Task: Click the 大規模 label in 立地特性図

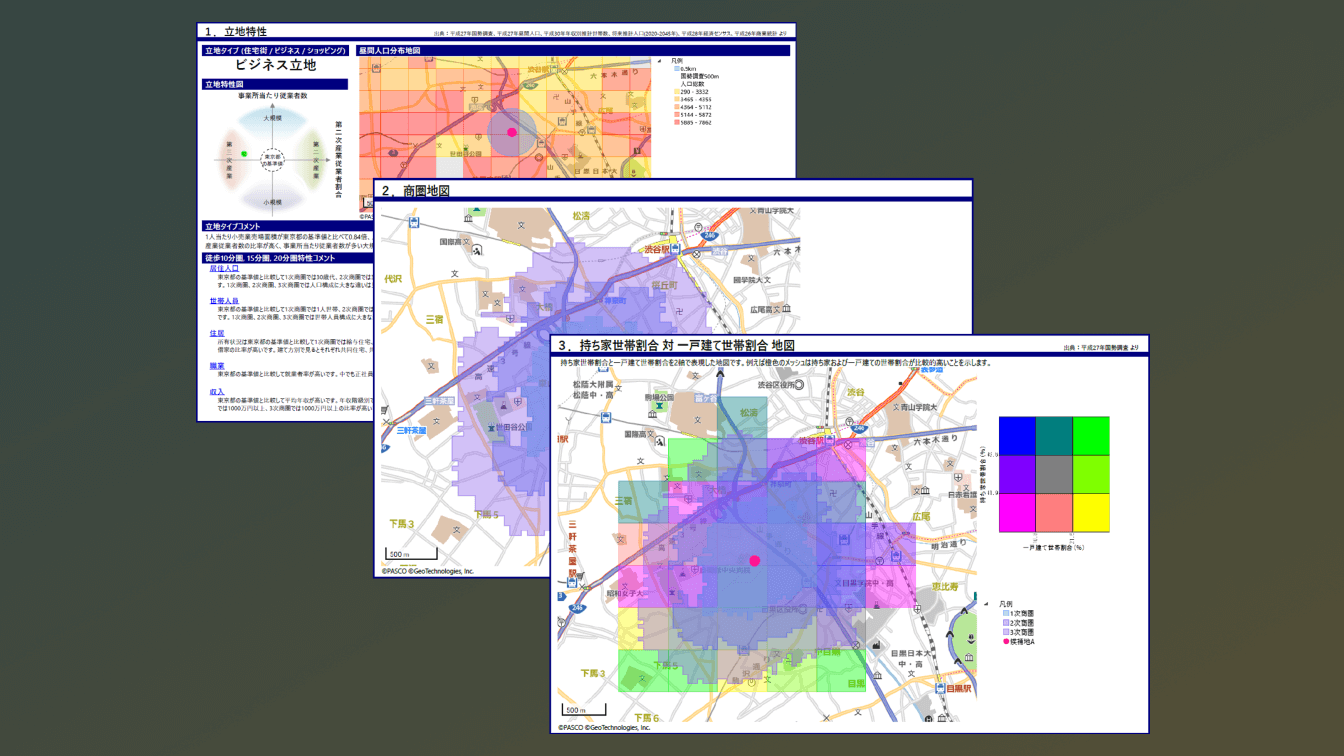Action: tap(272, 118)
